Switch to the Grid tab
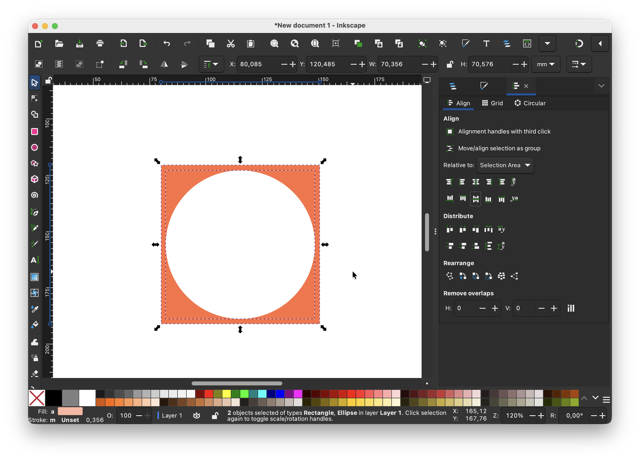640x461 pixels. [492, 103]
